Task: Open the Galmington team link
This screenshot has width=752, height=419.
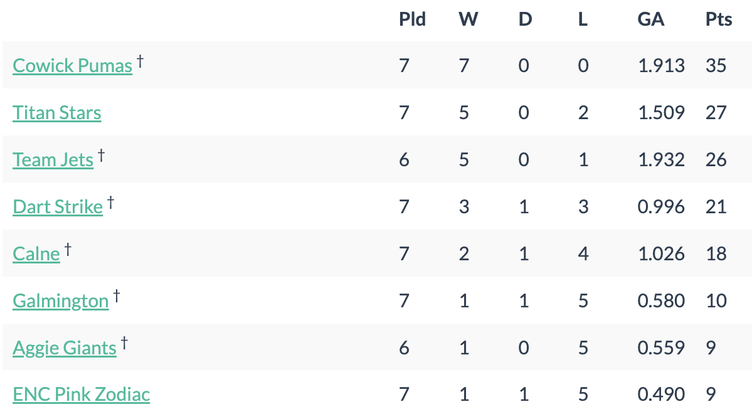Action: [x=60, y=301]
